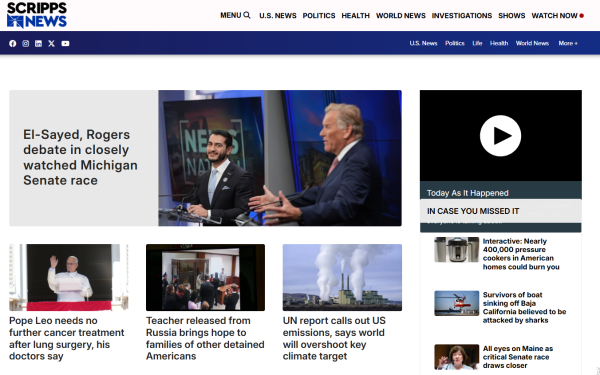Click the courtroom thumbnail for teacher released story

point(205,277)
